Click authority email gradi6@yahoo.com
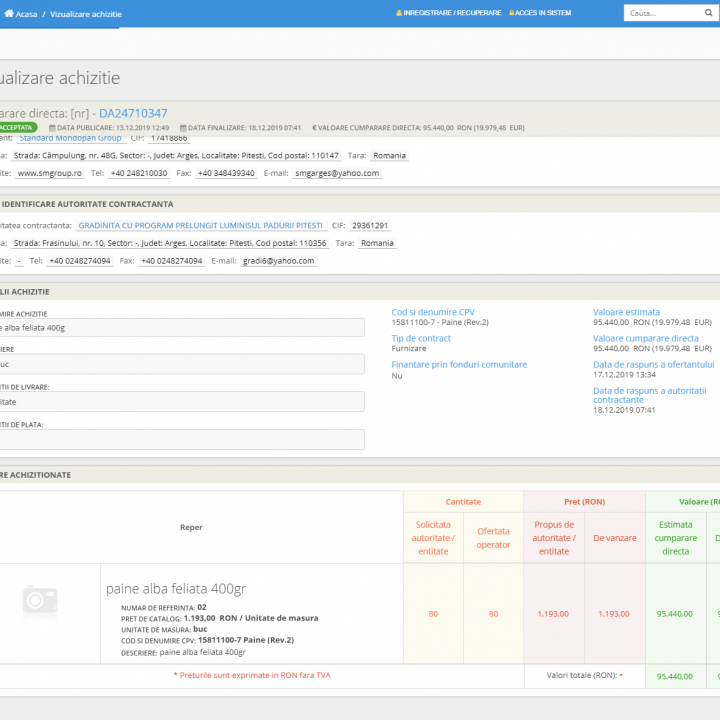Image resolution: width=720 pixels, height=720 pixels. pos(279,261)
